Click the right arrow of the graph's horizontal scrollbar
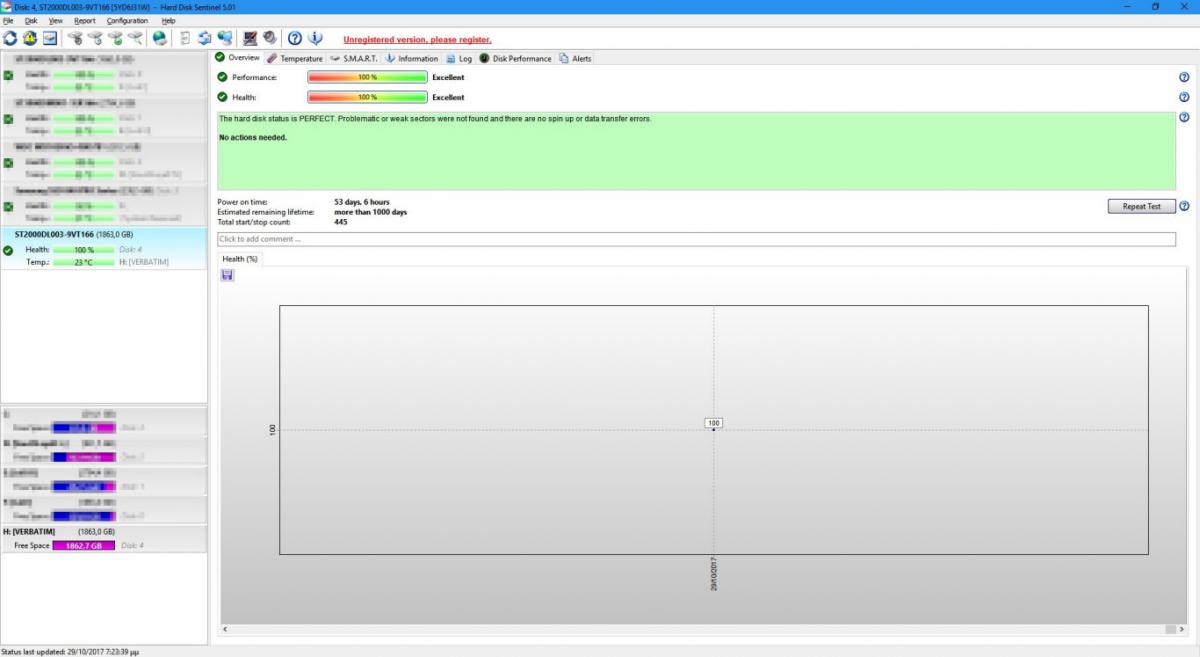Screen dimensions: 1200x657 pyautogui.click(x=1169, y=629)
